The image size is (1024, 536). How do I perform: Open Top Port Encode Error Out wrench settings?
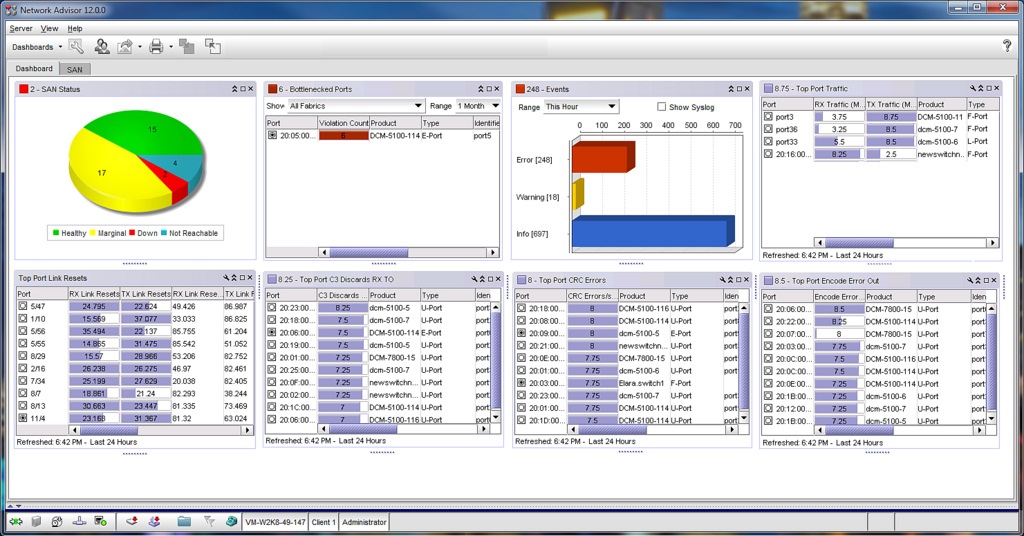coord(971,281)
